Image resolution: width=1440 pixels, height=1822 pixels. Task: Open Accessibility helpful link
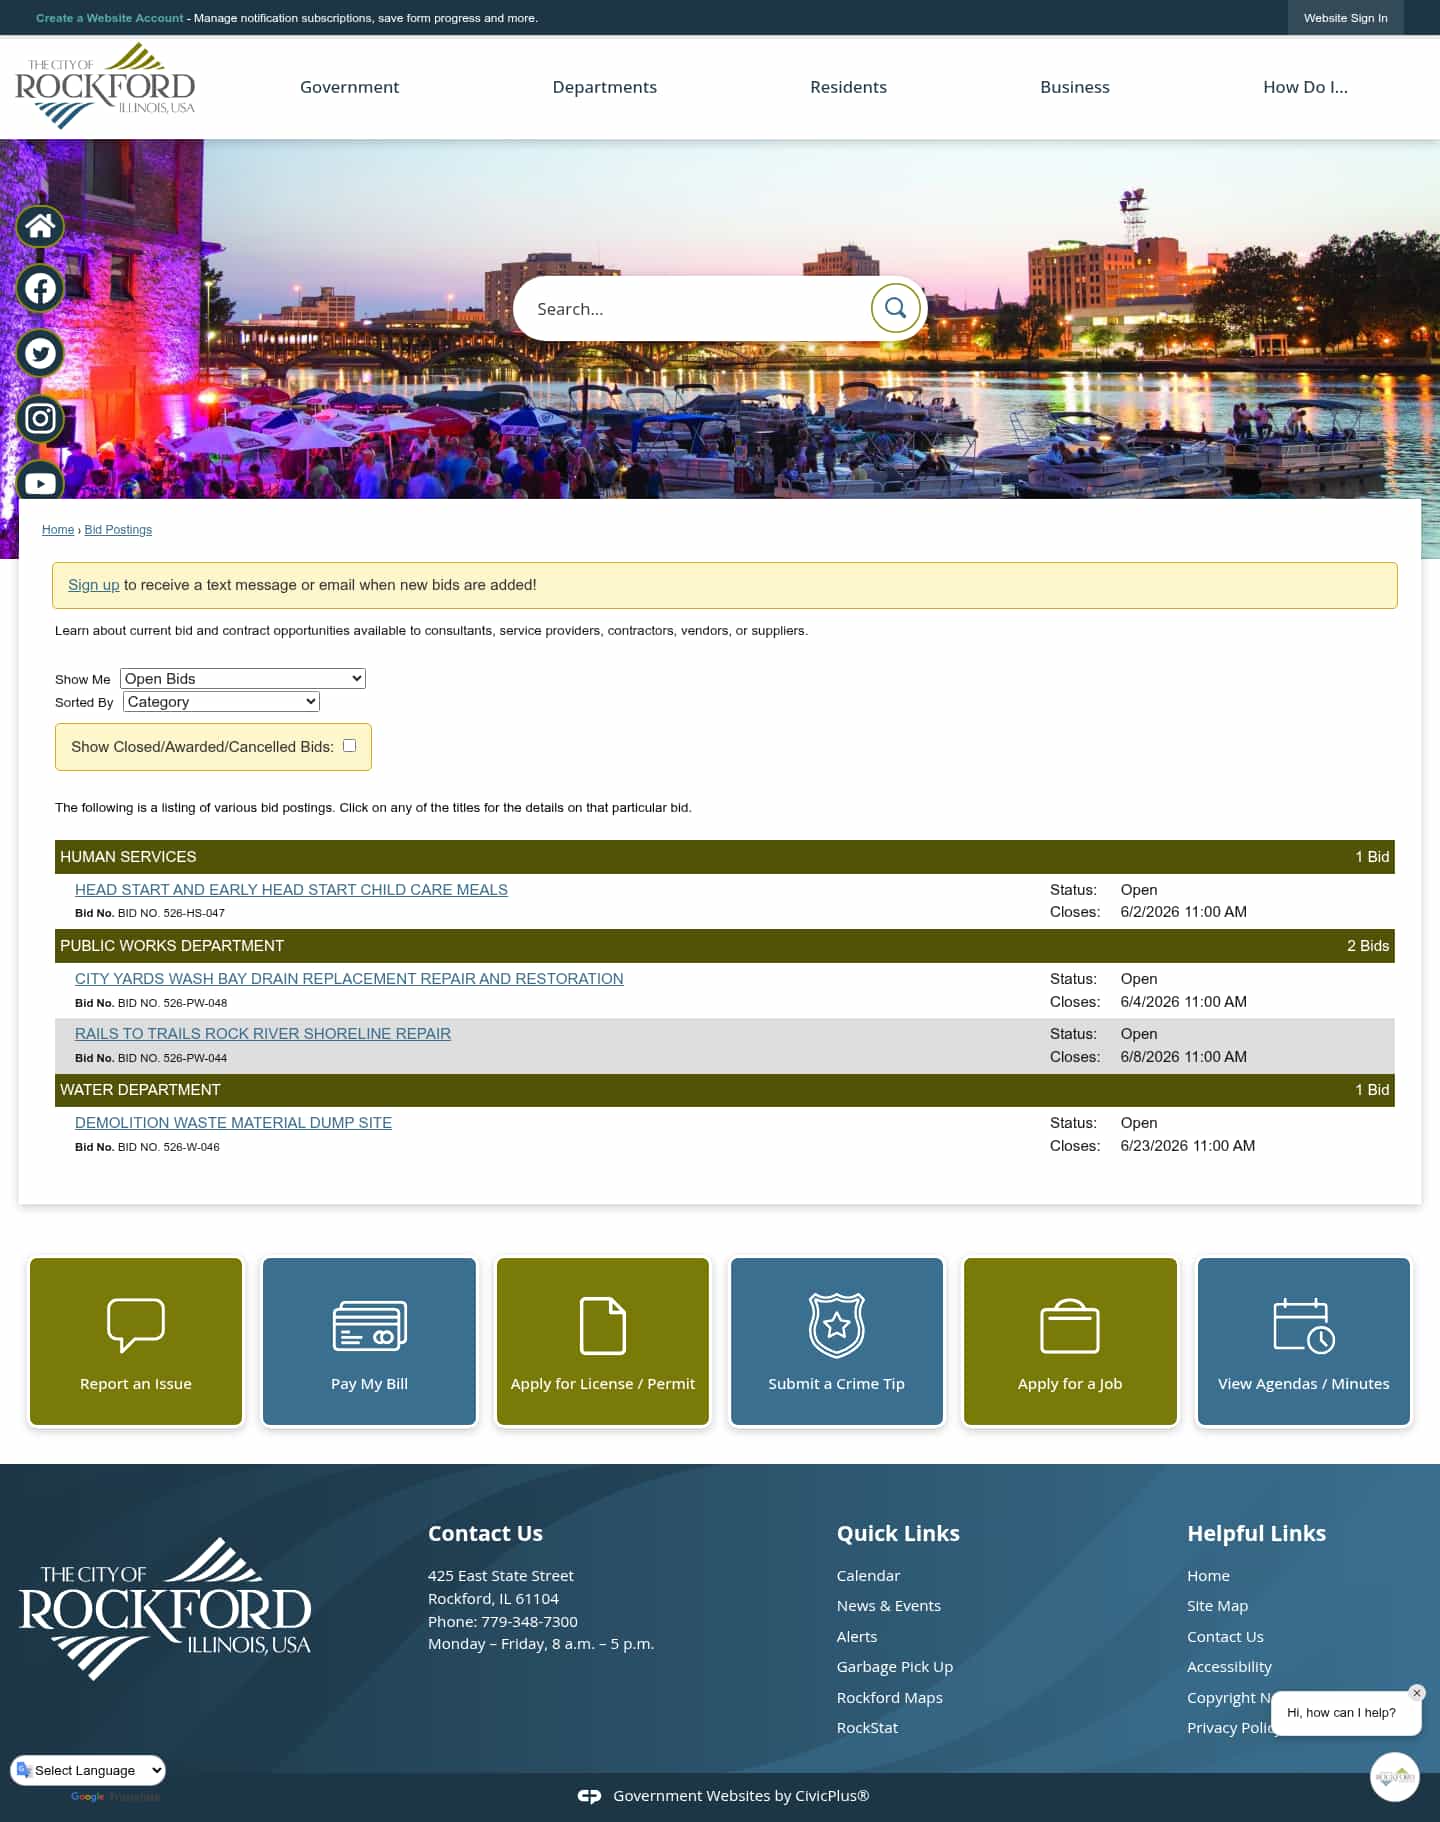point(1229,1667)
